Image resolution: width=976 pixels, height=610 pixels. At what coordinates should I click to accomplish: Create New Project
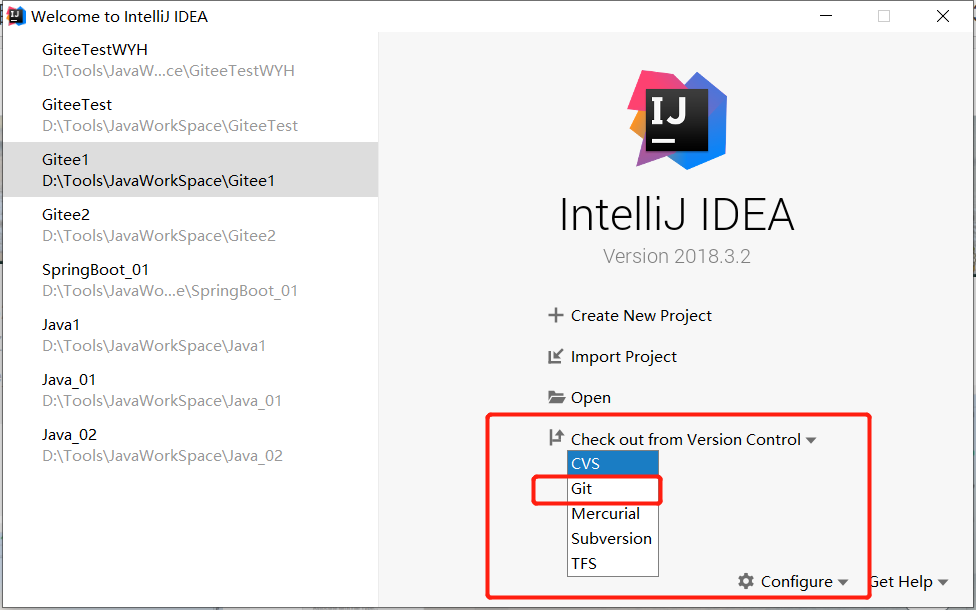coord(641,316)
